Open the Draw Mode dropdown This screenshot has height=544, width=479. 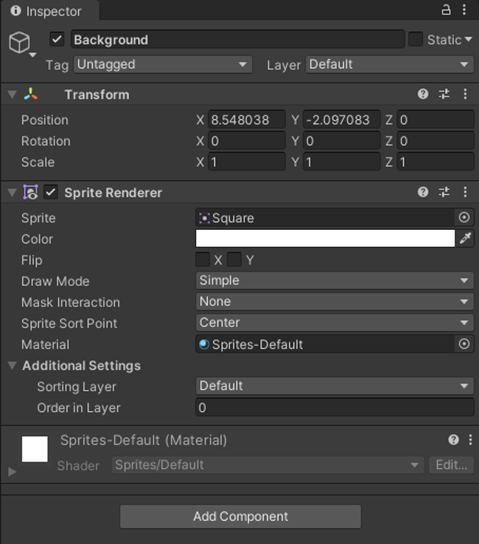point(334,280)
